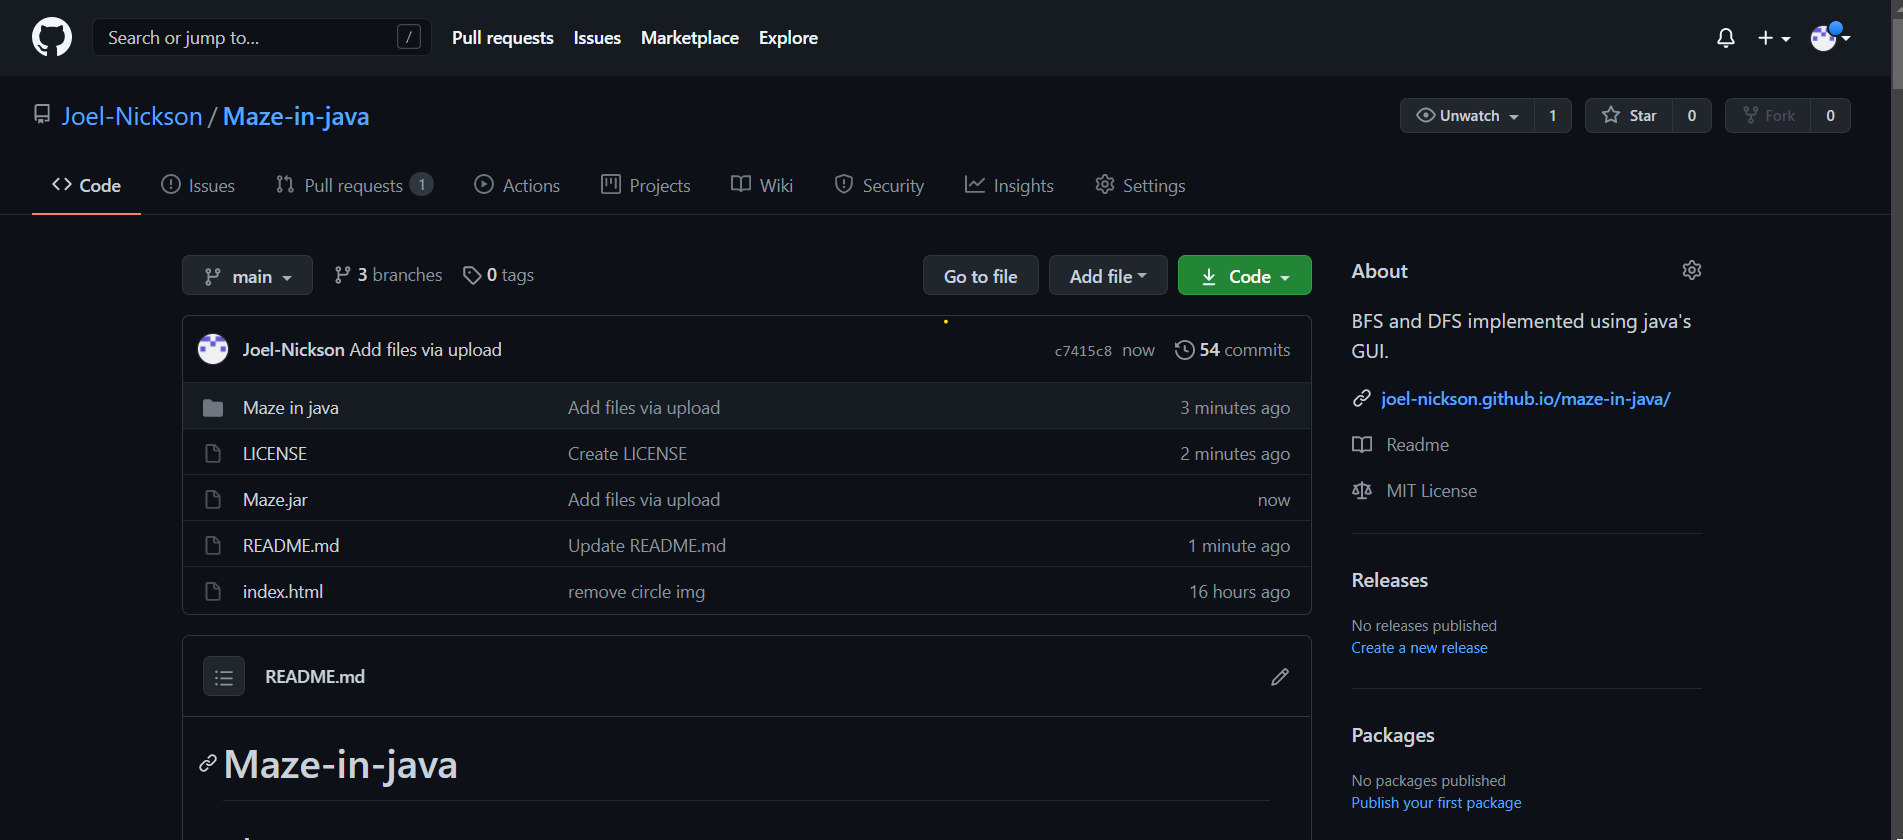The image size is (1903, 840).
Task: Switch to the repository Pull requests tab
Action: [x=354, y=185]
